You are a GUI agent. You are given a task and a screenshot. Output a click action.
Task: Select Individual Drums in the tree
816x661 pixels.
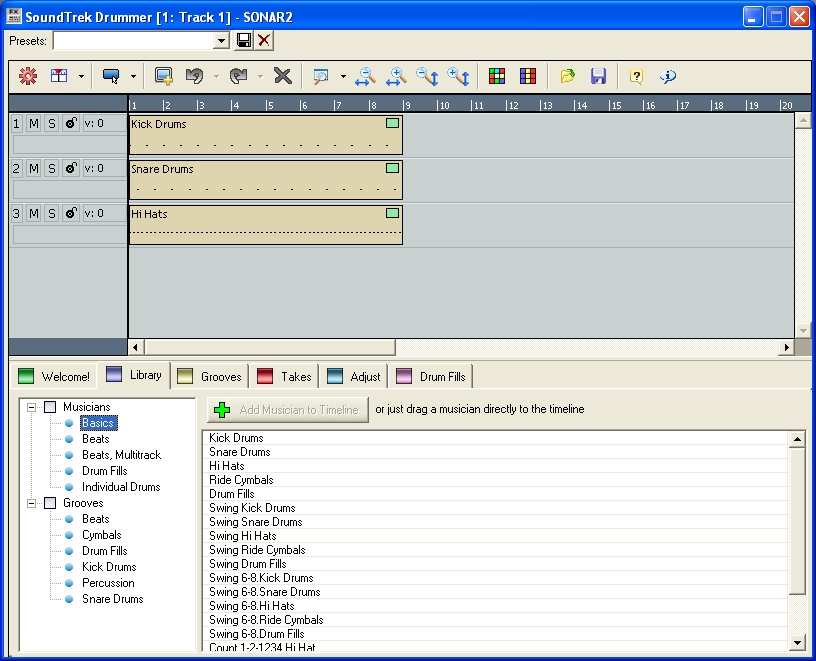click(x=121, y=487)
